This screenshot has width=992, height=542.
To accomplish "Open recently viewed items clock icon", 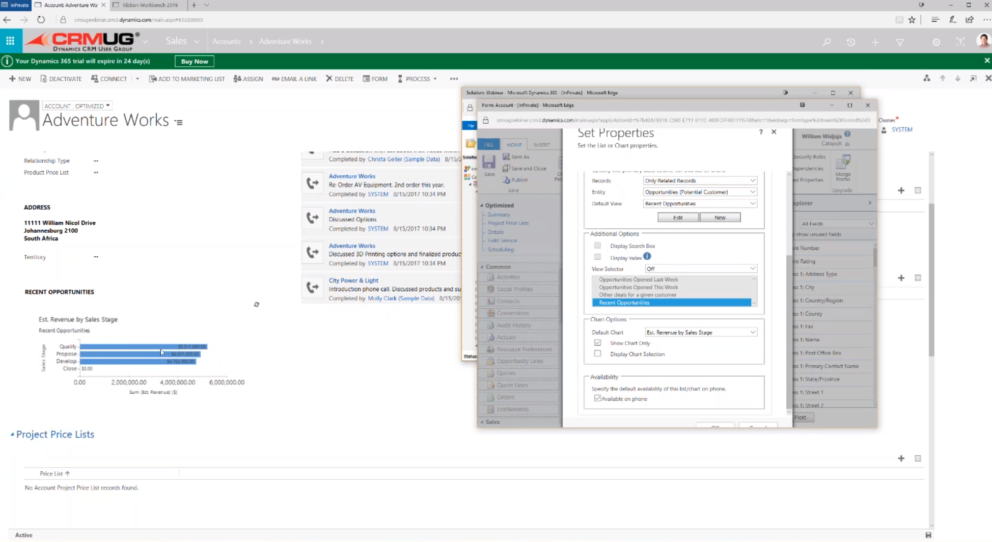I will click(x=851, y=42).
